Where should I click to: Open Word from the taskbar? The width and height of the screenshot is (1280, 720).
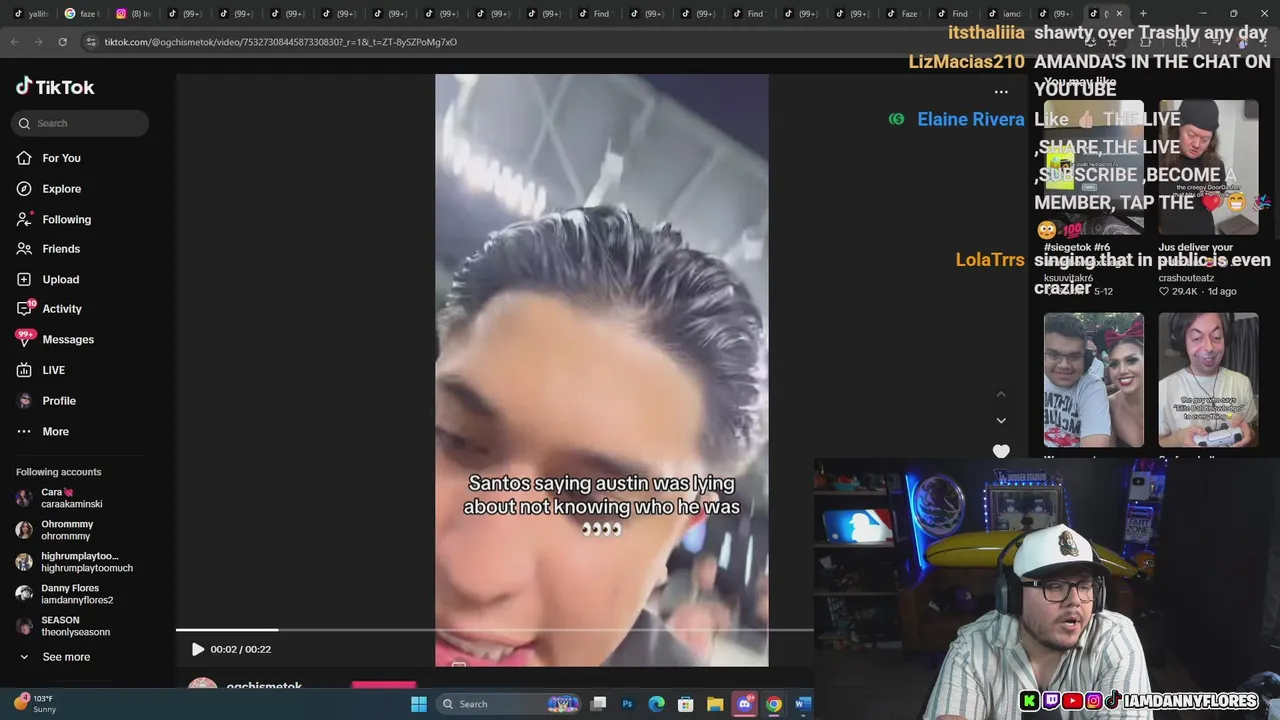click(x=802, y=704)
